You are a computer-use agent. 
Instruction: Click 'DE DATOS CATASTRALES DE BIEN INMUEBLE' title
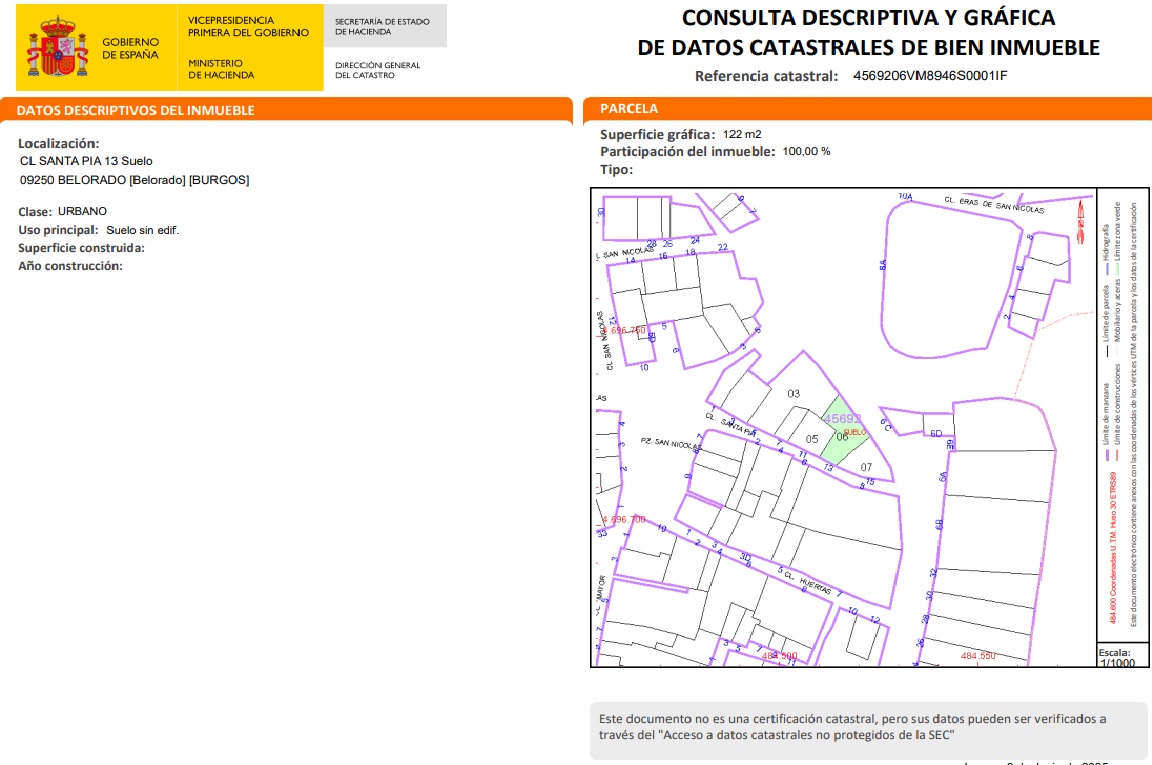[x=868, y=48]
